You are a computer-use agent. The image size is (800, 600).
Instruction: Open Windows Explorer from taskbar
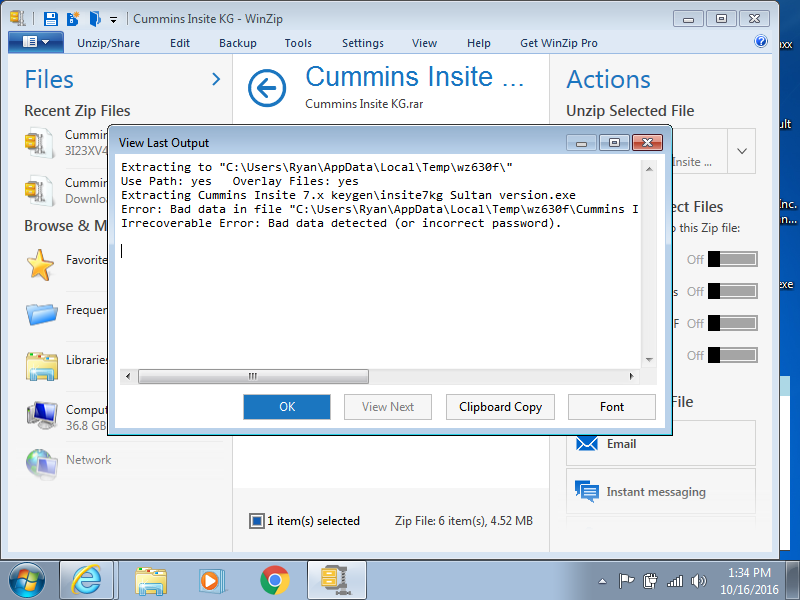(x=151, y=581)
